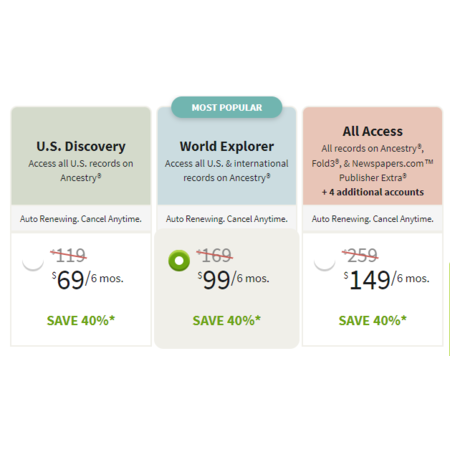Click SAVE 40% under World Explorer
Viewport: 450px width, 450px height.
tap(227, 321)
